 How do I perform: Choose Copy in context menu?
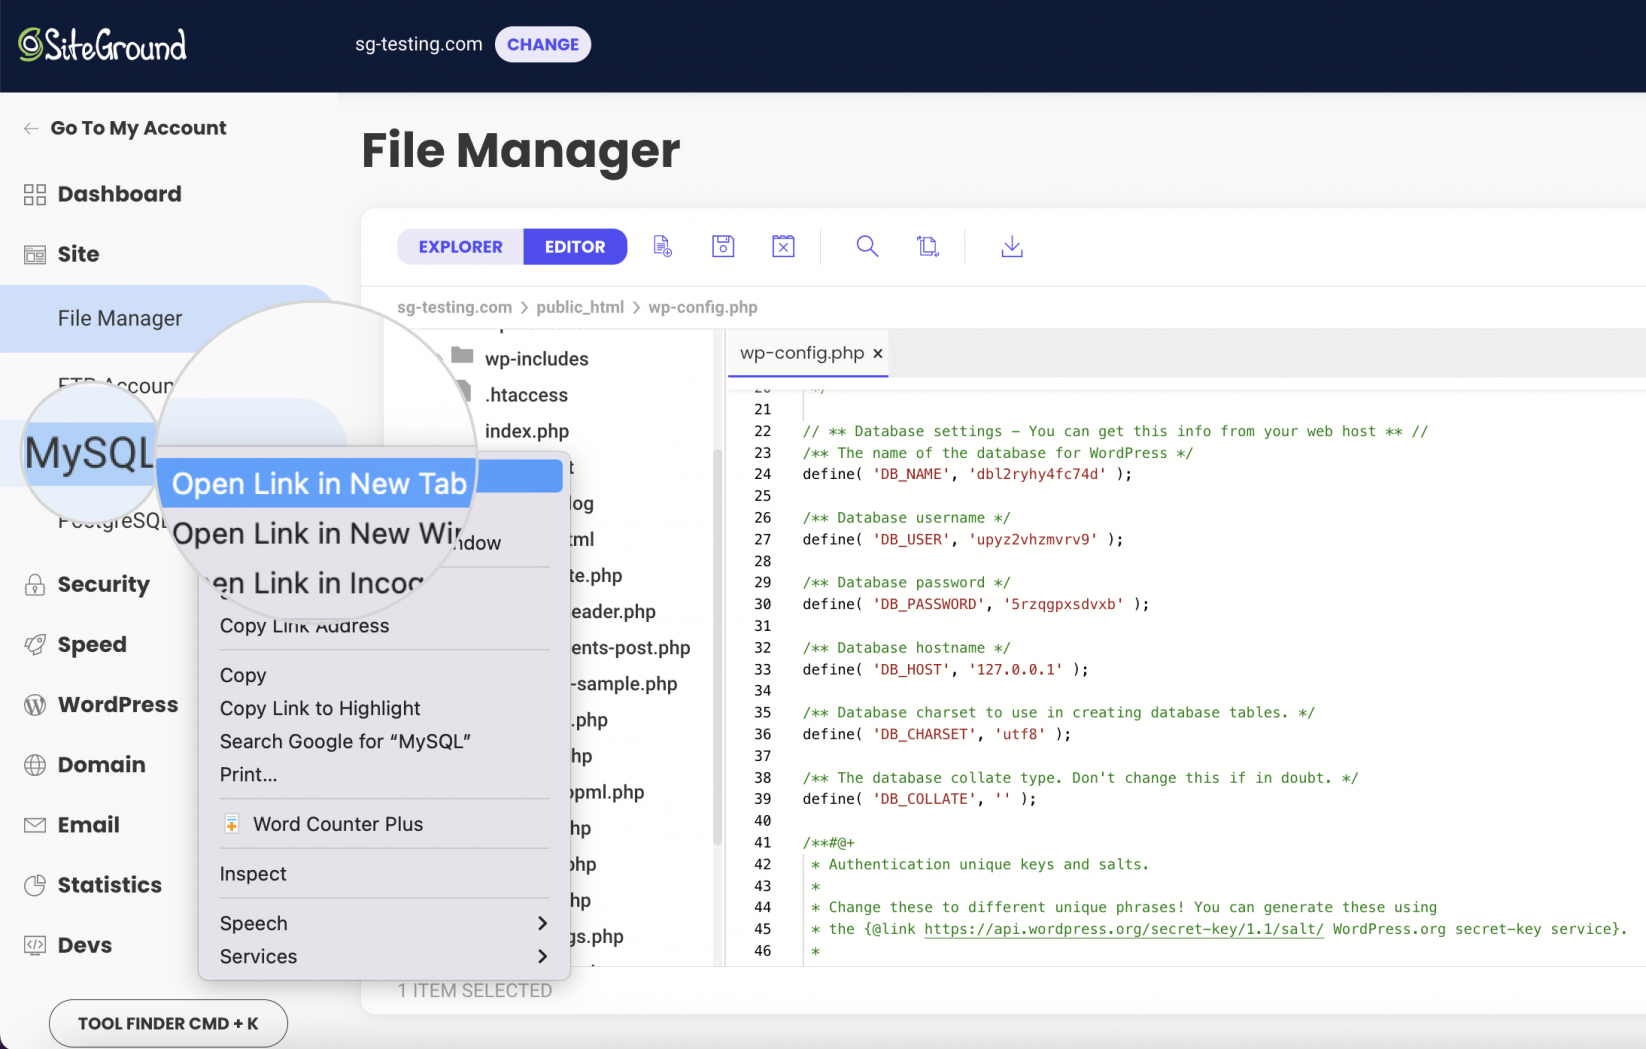[243, 675]
